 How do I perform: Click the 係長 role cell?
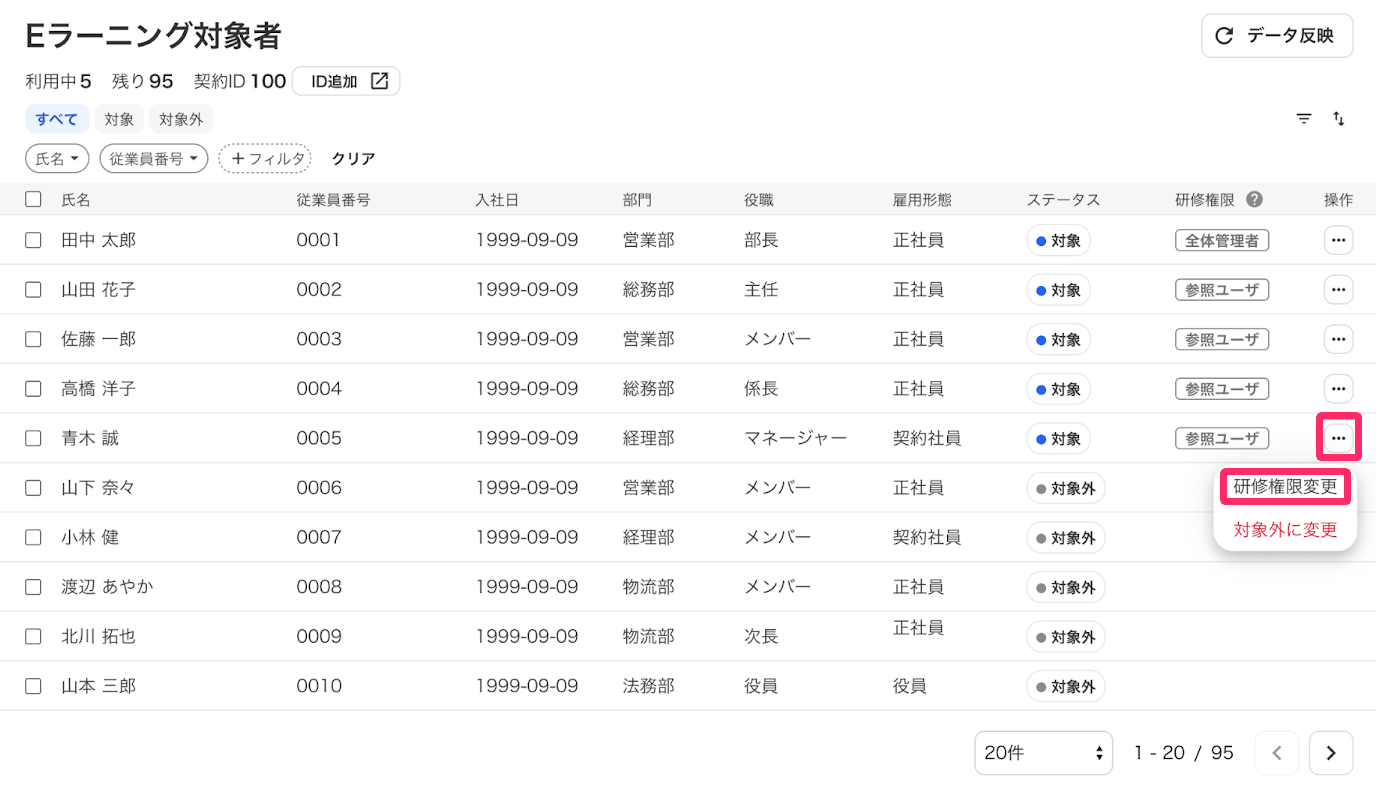(762, 389)
